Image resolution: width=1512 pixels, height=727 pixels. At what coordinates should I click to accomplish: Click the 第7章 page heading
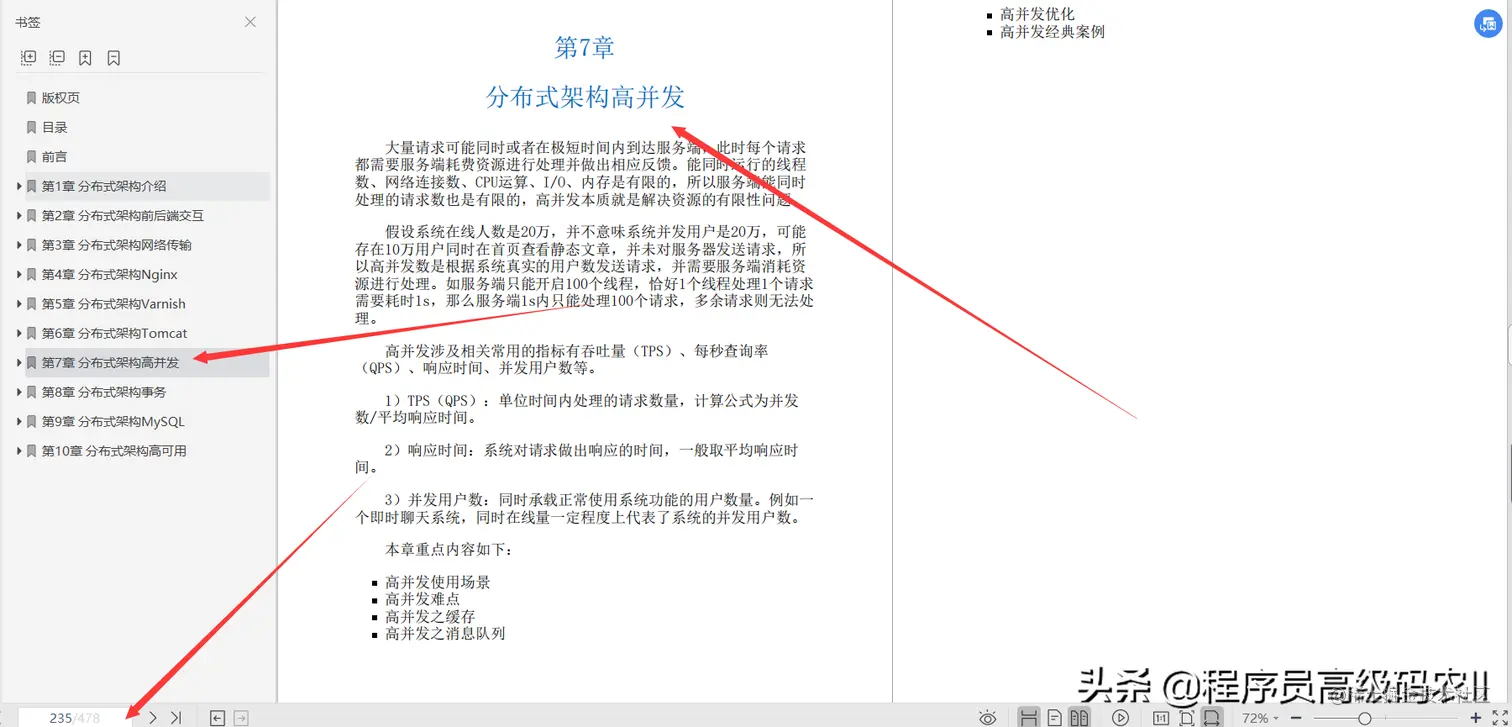(x=585, y=46)
